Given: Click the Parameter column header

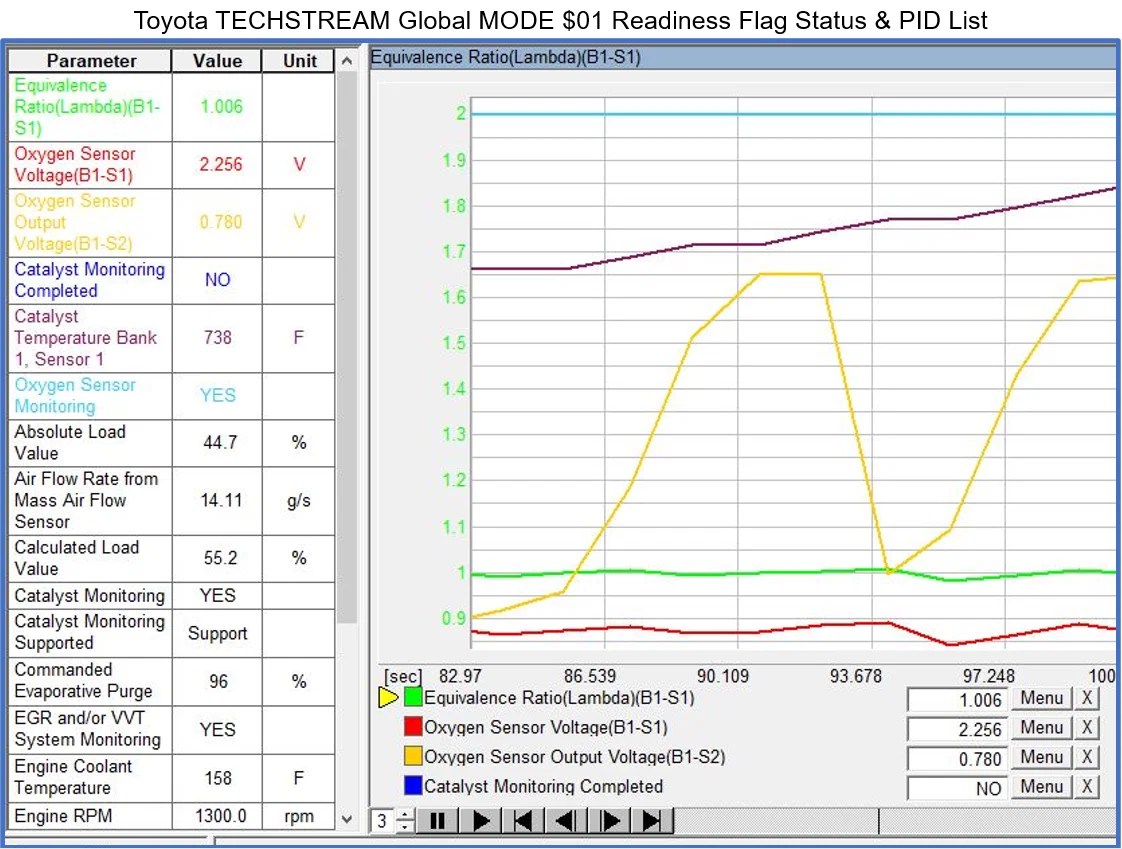Looking at the screenshot, I should tap(90, 61).
